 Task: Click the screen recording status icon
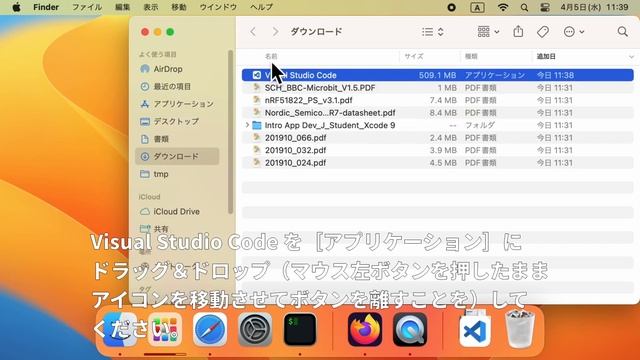pyautogui.click(x=451, y=7)
